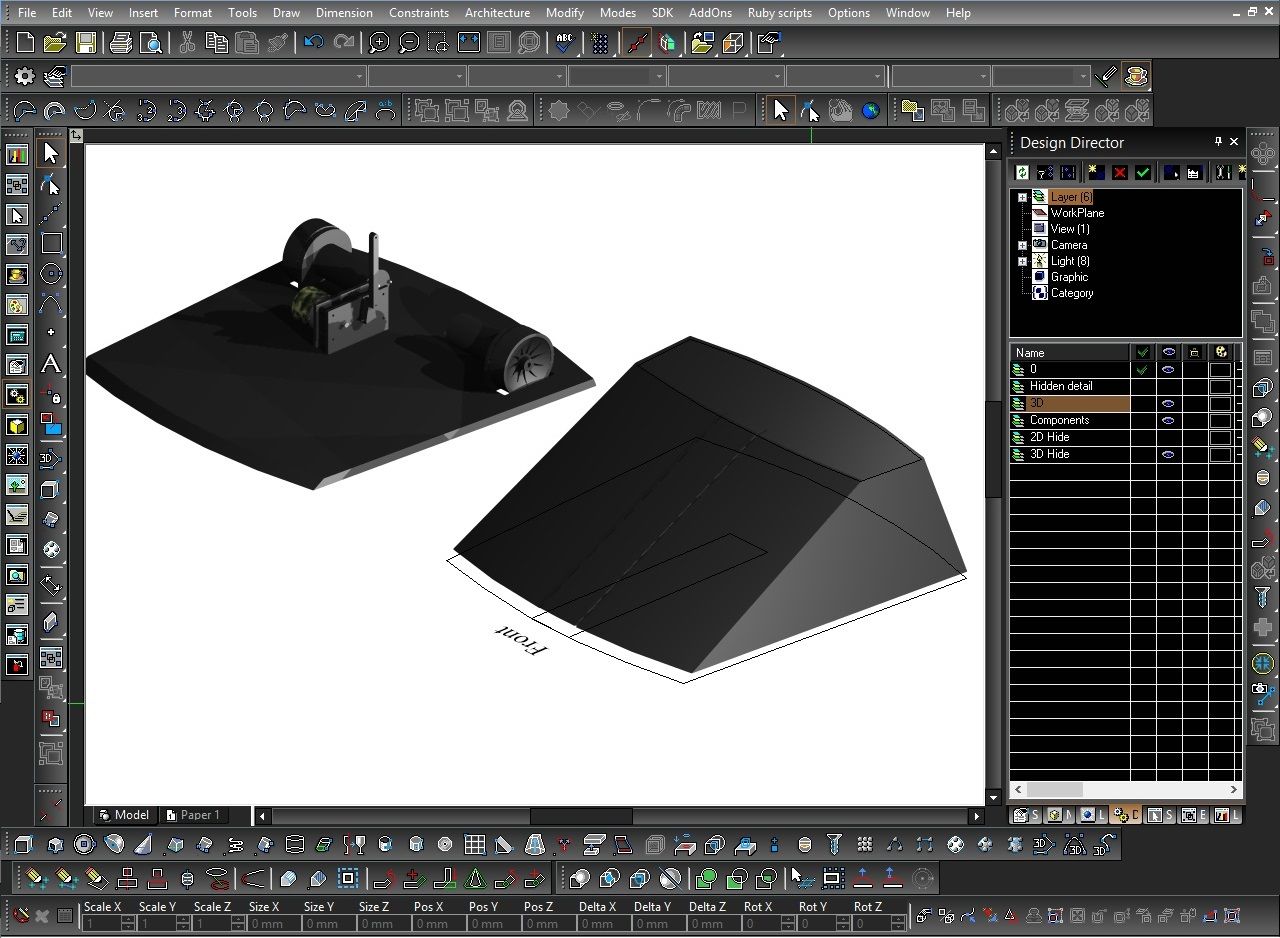This screenshot has height=938, width=1280.
Task: Open the Constraints menu
Action: (x=418, y=12)
